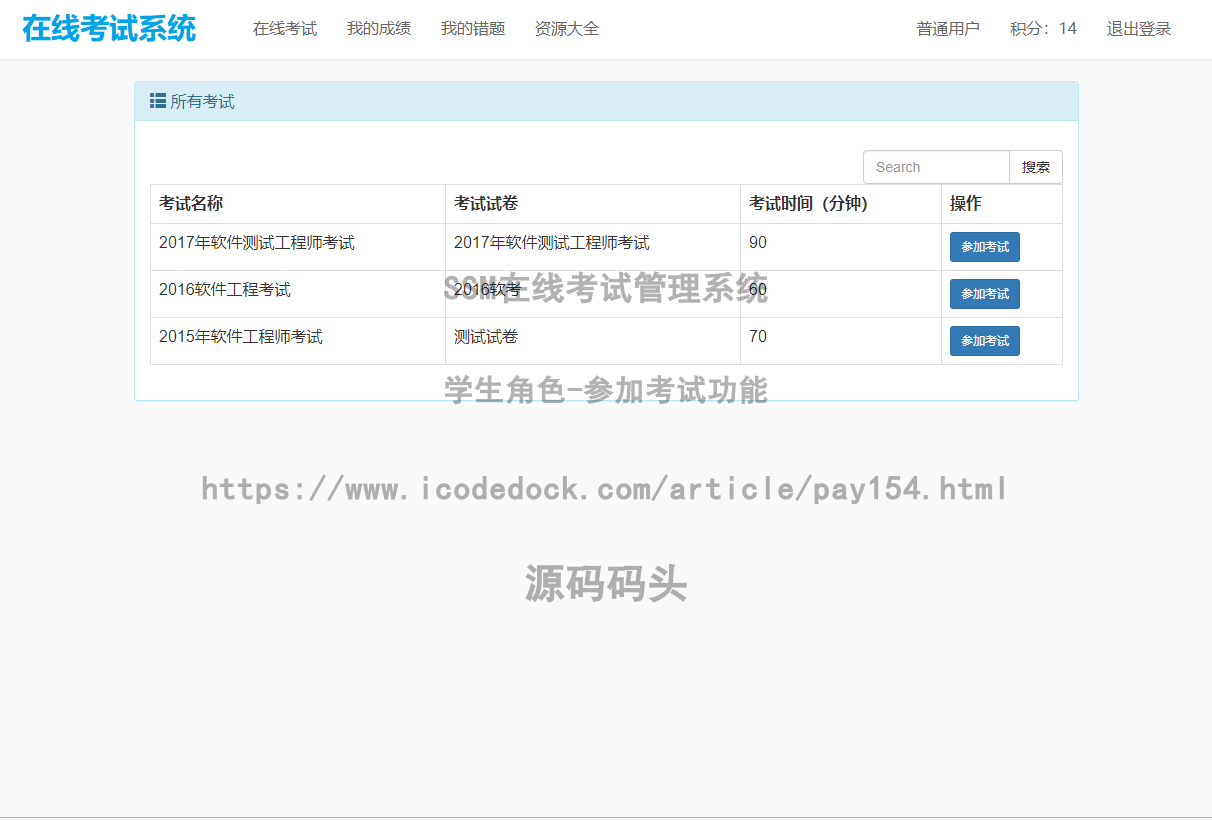This screenshot has height=820, width=1212.
Task: Join 2016软件工程考试 via 参加考试
Action: coord(984,294)
